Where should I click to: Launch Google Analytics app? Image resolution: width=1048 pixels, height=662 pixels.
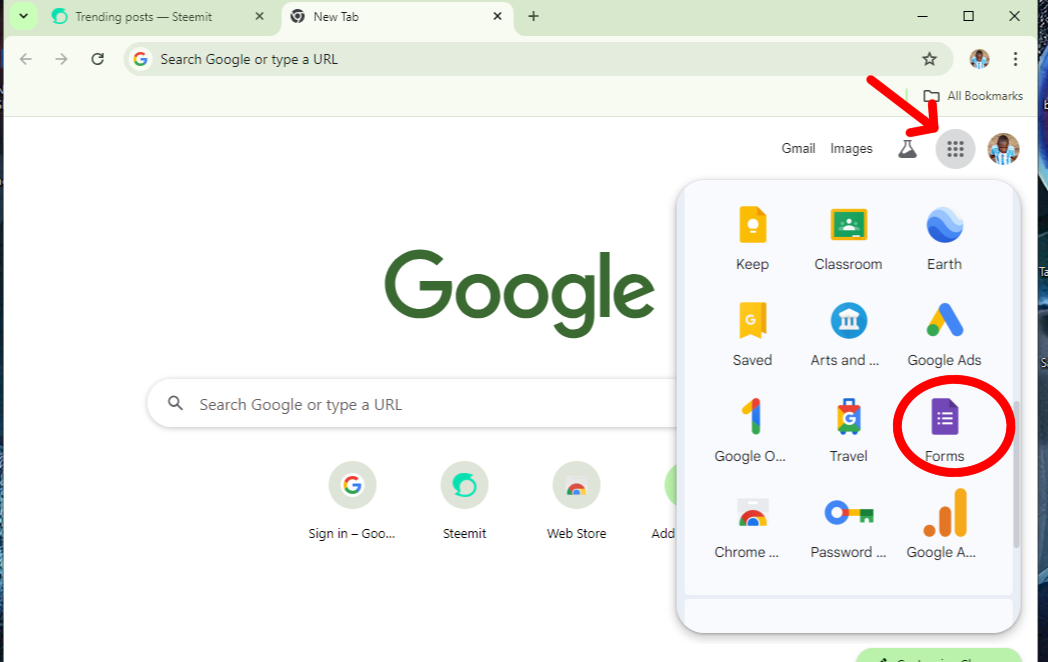tap(944, 526)
